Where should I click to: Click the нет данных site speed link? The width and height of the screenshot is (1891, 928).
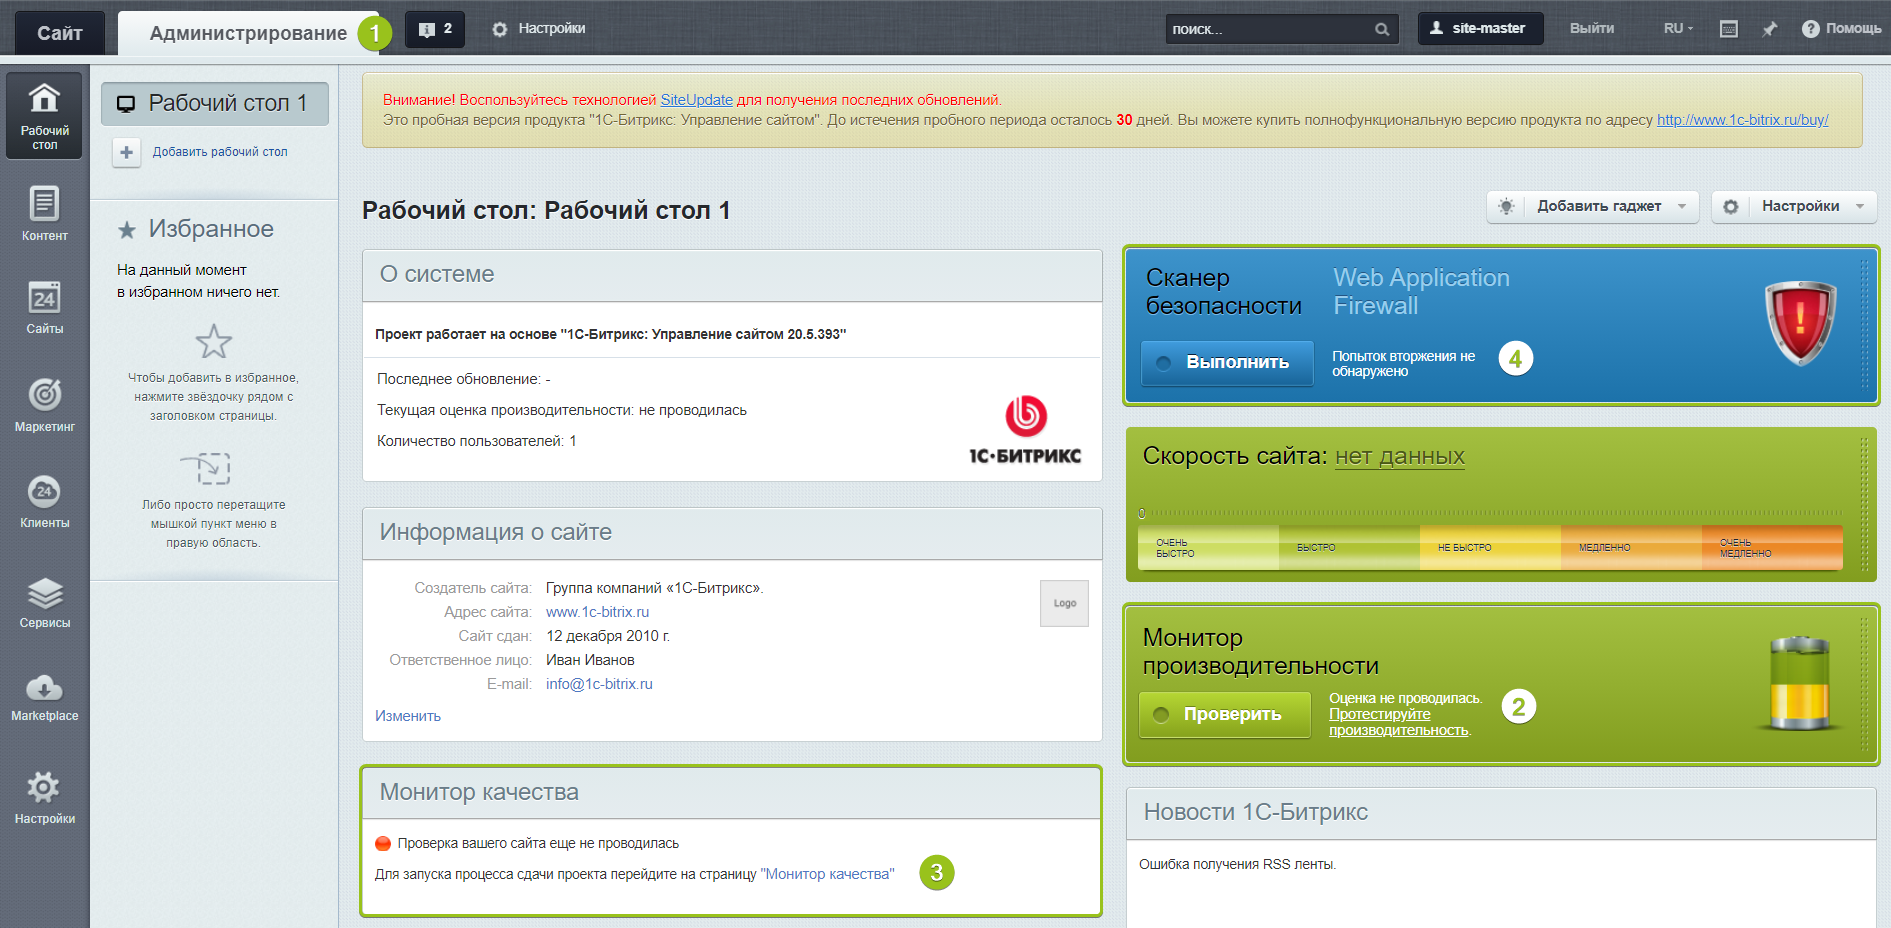click(x=1400, y=456)
